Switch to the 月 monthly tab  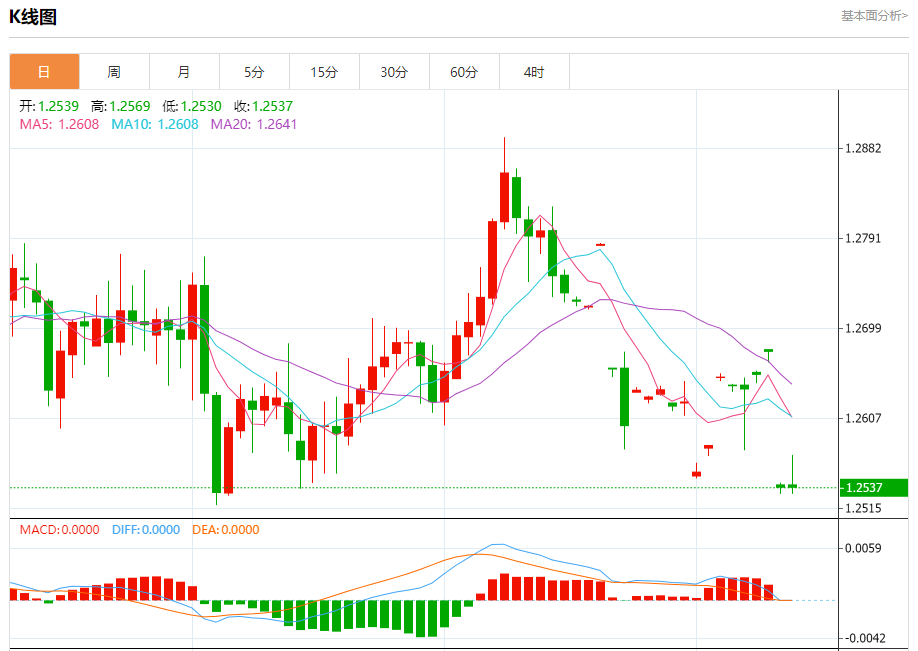click(184, 72)
